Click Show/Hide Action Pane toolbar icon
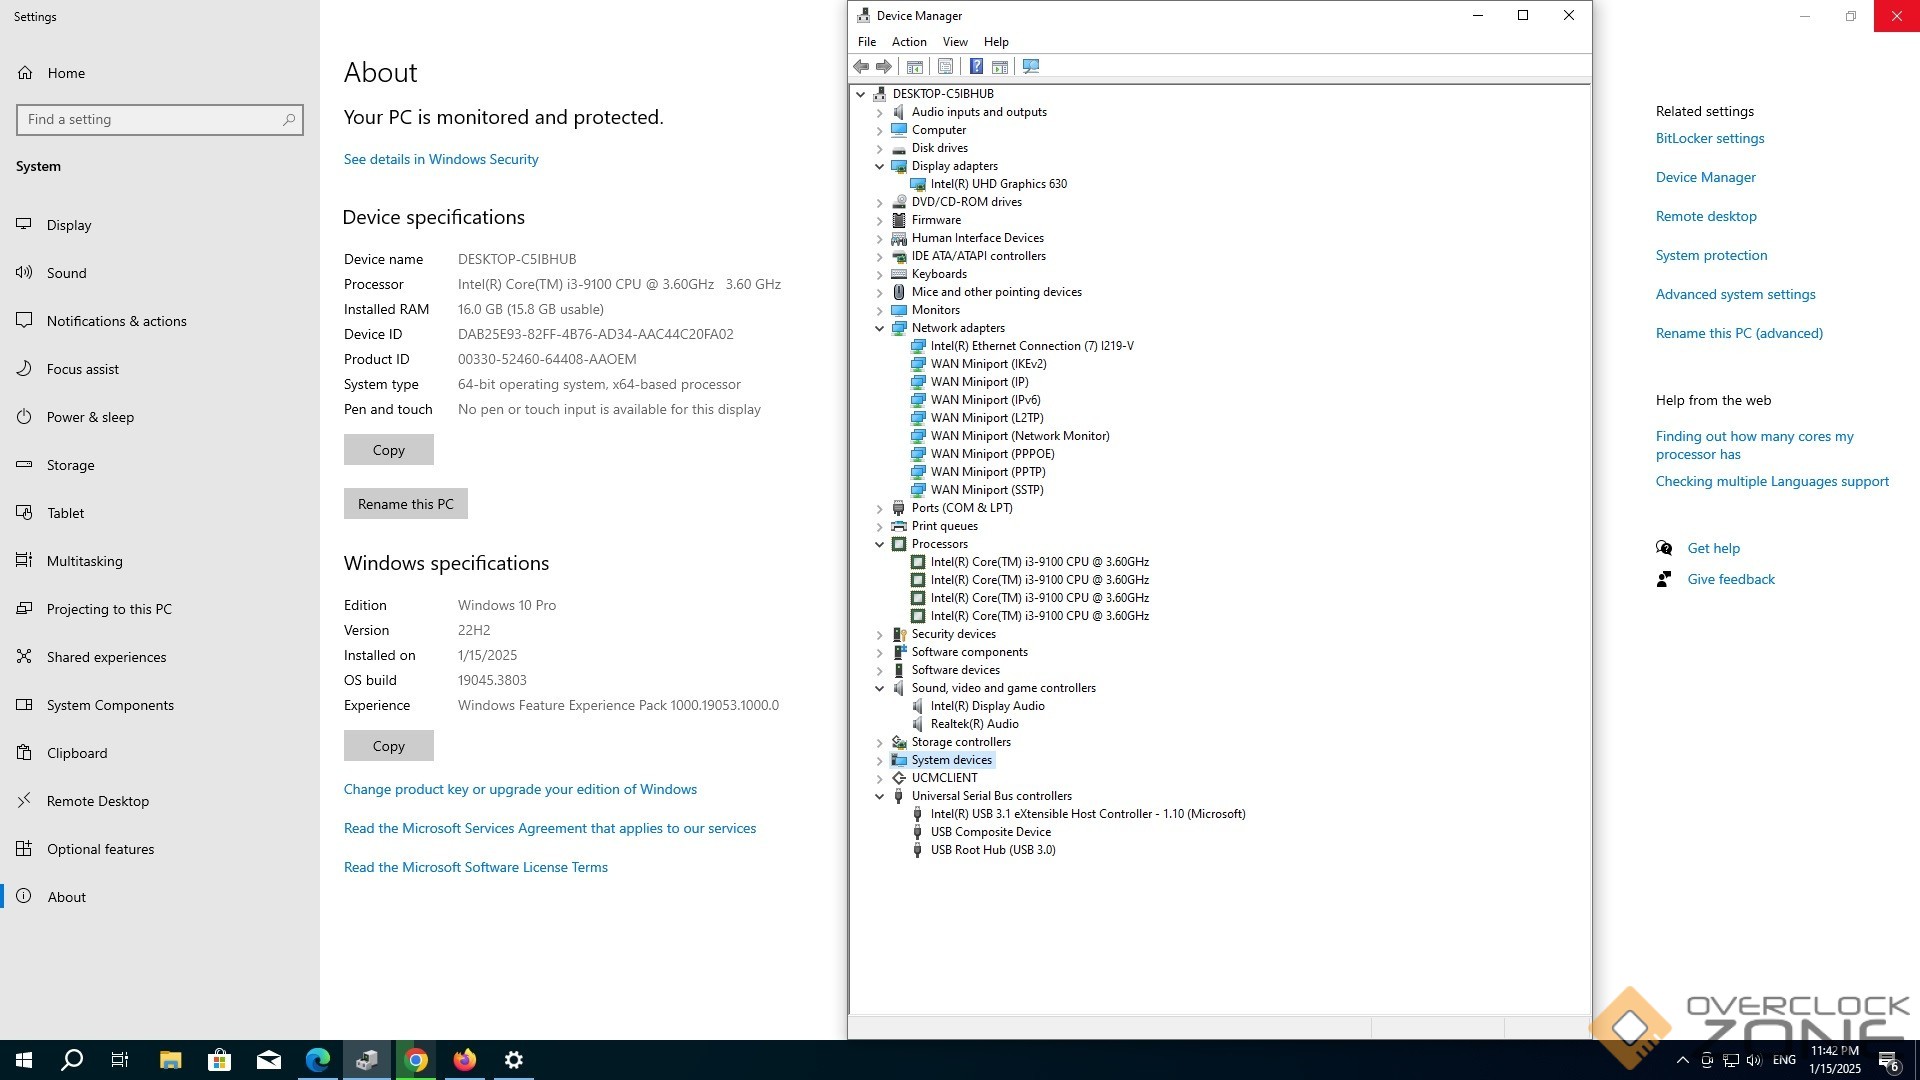Image resolution: width=1920 pixels, height=1080 pixels. click(x=999, y=66)
